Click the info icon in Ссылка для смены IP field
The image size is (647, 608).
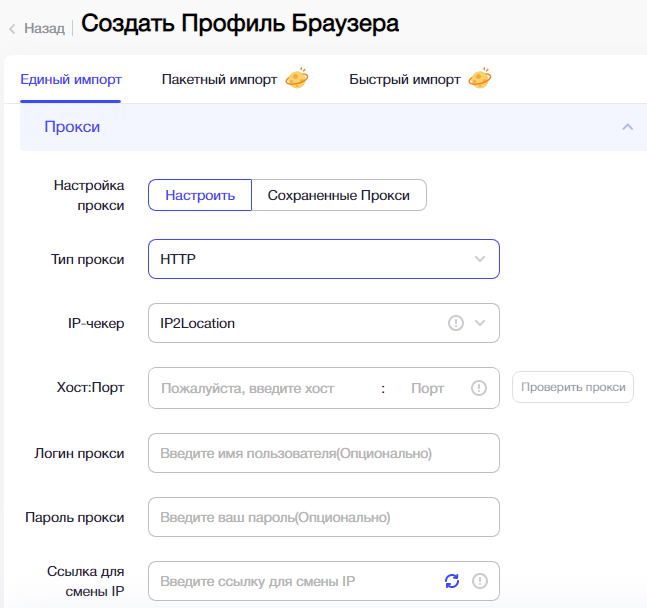(x=479, y=581)
